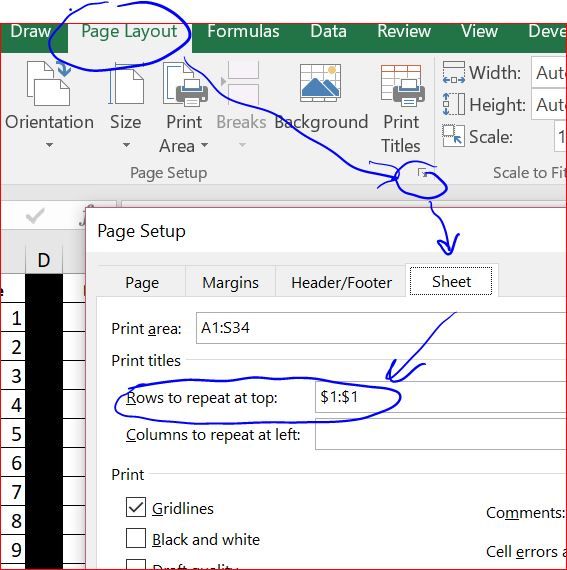The width and height of the screenshot is (567, 570).
Task: Click the cell showing 6
Action: (13, 462)
